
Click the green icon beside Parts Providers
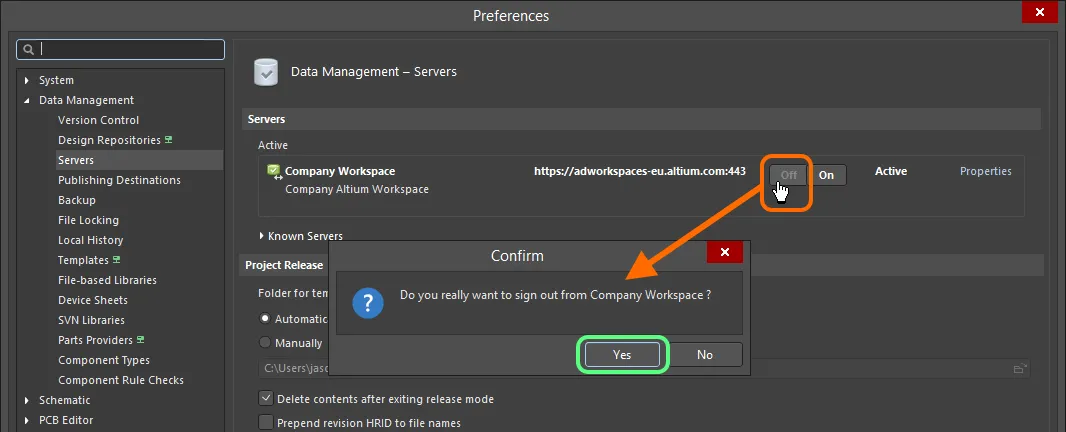[141, 339]
